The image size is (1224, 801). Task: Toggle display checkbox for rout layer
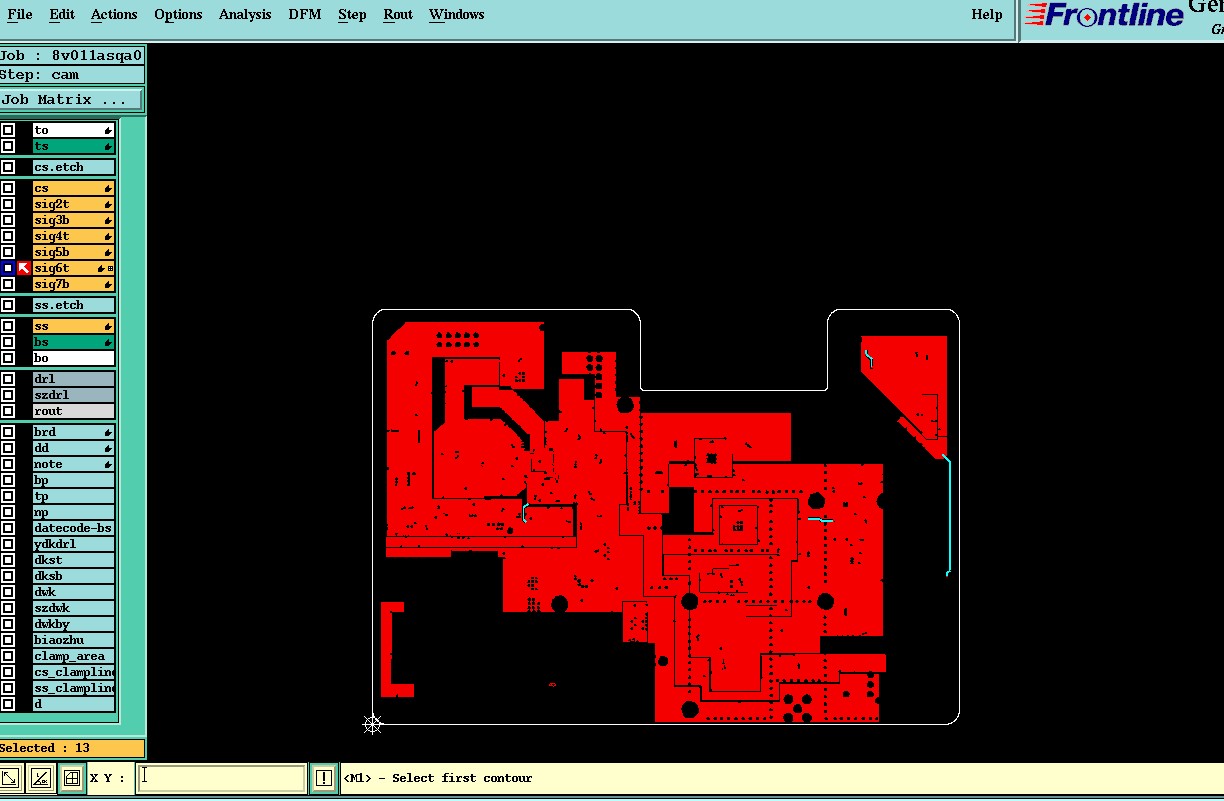click(x=8, y=411)
